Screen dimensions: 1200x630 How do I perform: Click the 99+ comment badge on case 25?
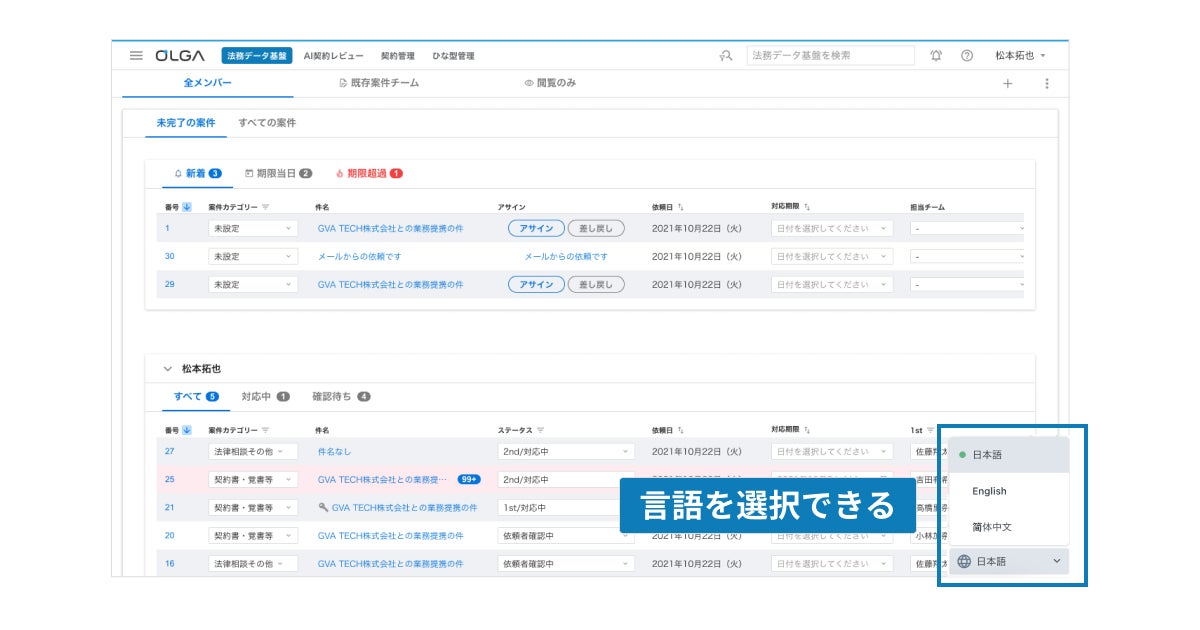(x=469, y=479)
